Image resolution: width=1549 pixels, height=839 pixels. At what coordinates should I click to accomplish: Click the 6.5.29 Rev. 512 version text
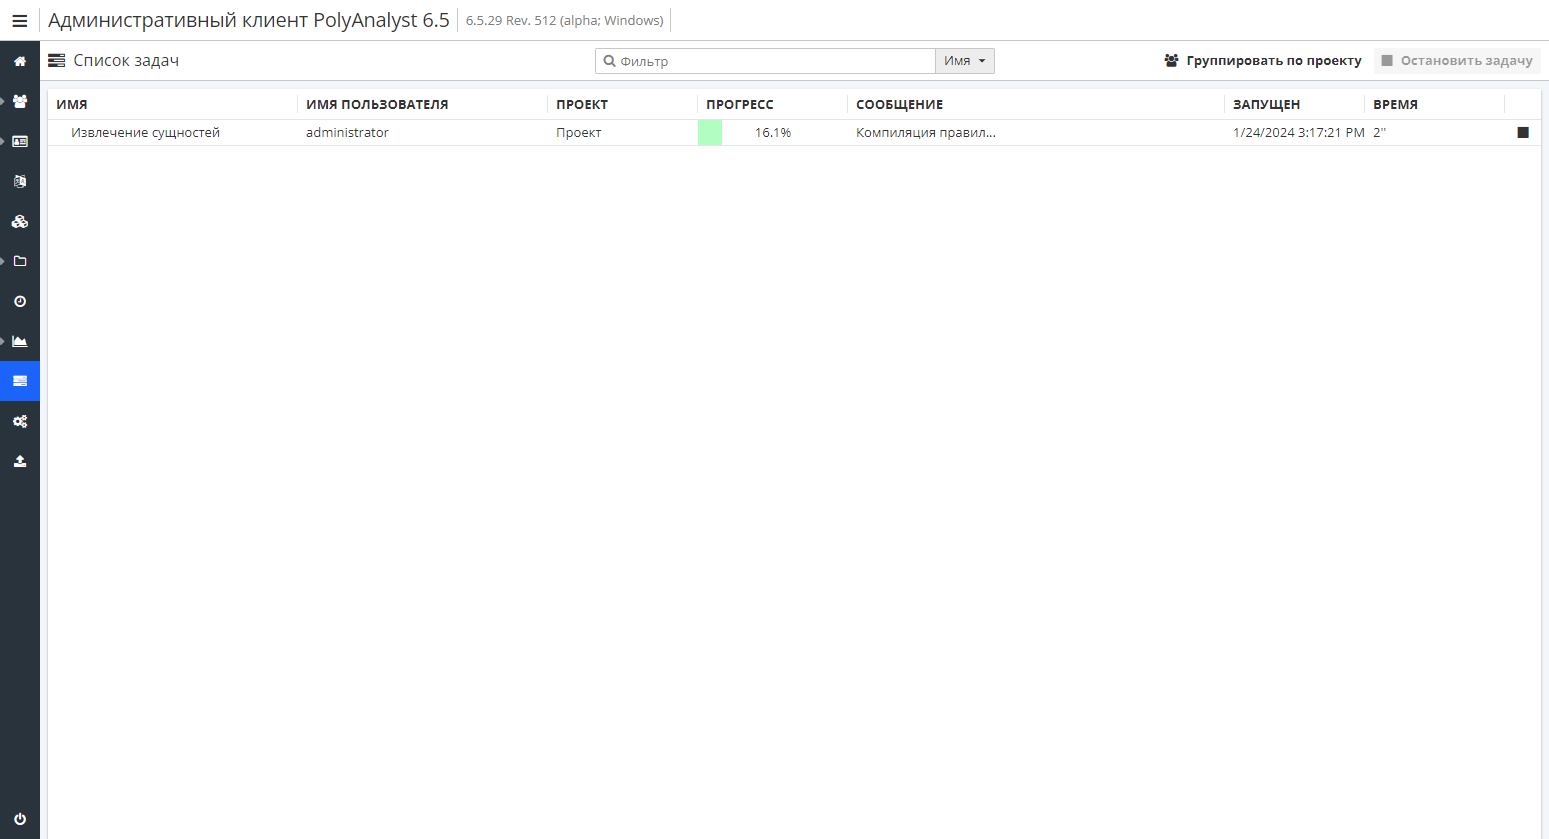564,20
